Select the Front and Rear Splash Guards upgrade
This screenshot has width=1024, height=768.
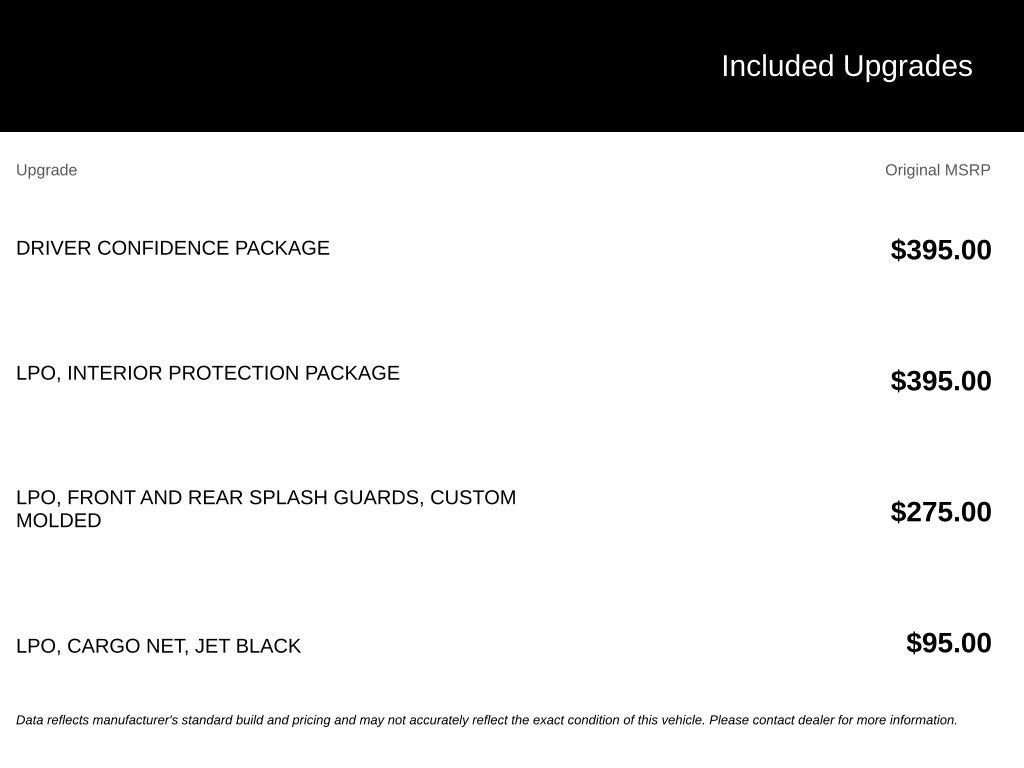coord(266,509)
